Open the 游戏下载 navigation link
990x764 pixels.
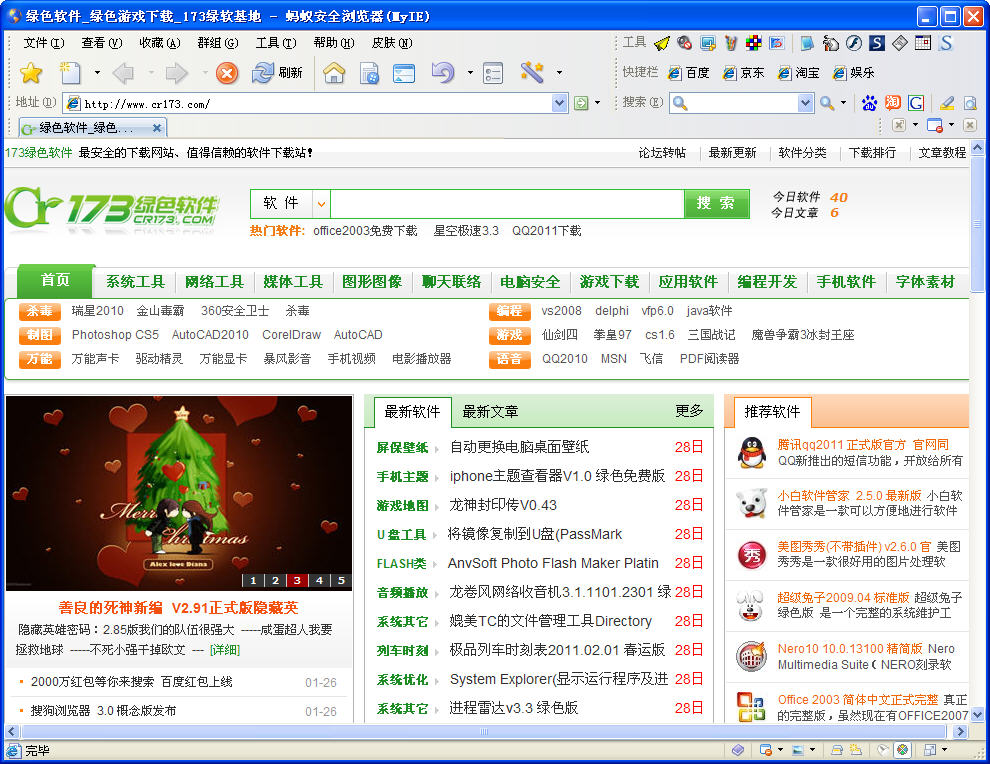point(609,282)
